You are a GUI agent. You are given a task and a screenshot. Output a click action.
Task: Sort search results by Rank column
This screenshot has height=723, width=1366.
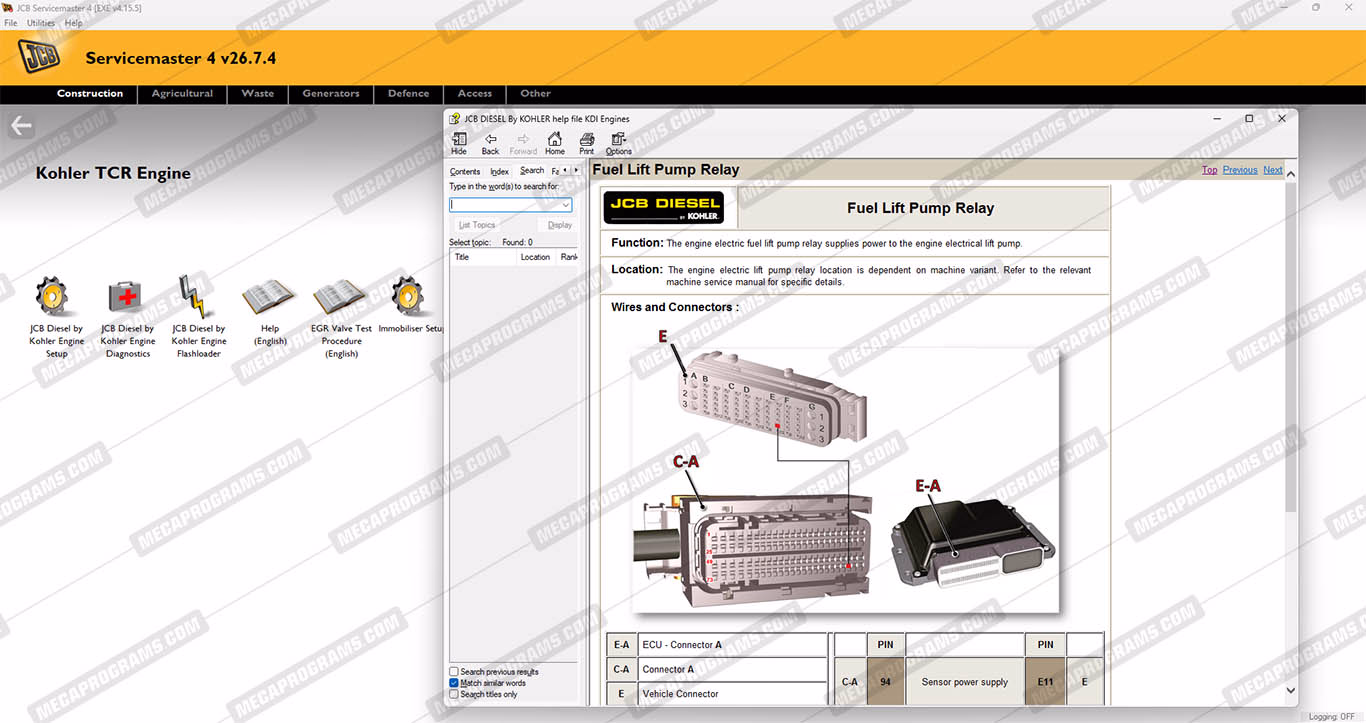coord(568,257)
